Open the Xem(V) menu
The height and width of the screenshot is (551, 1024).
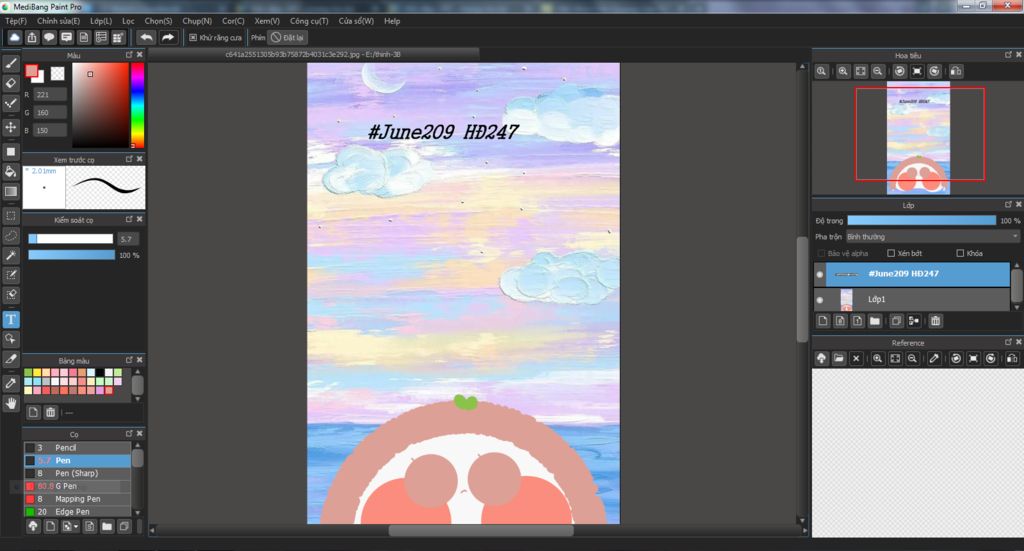point(267,21)
